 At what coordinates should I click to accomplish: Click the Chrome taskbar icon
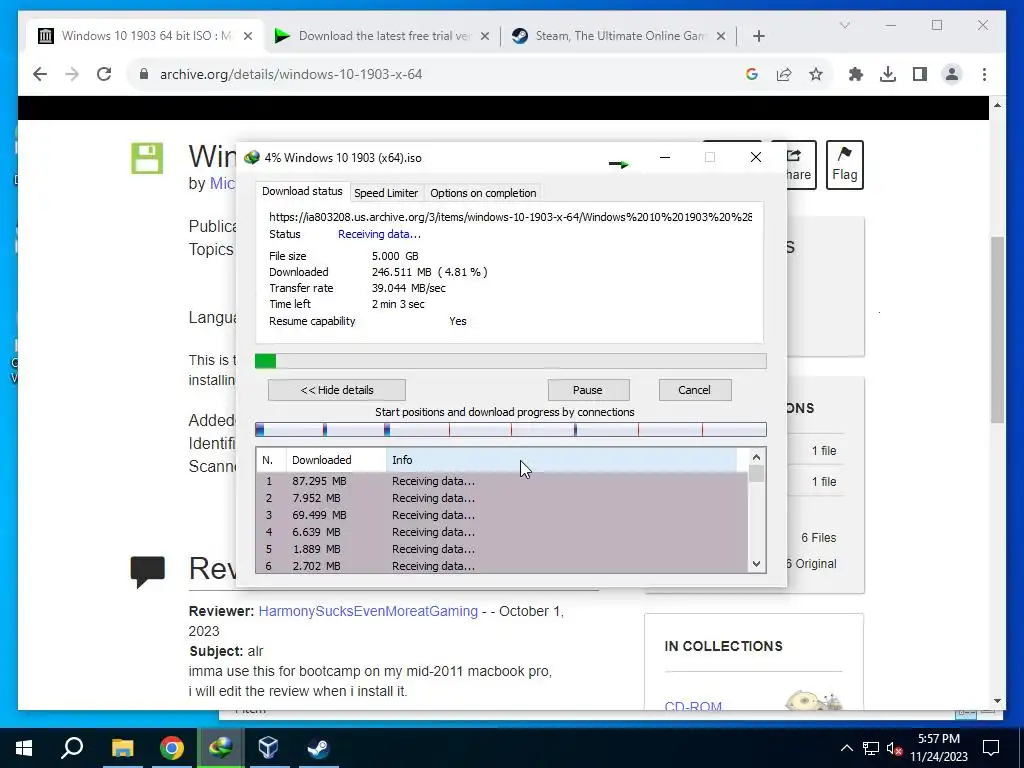click(x=172, y=748)
